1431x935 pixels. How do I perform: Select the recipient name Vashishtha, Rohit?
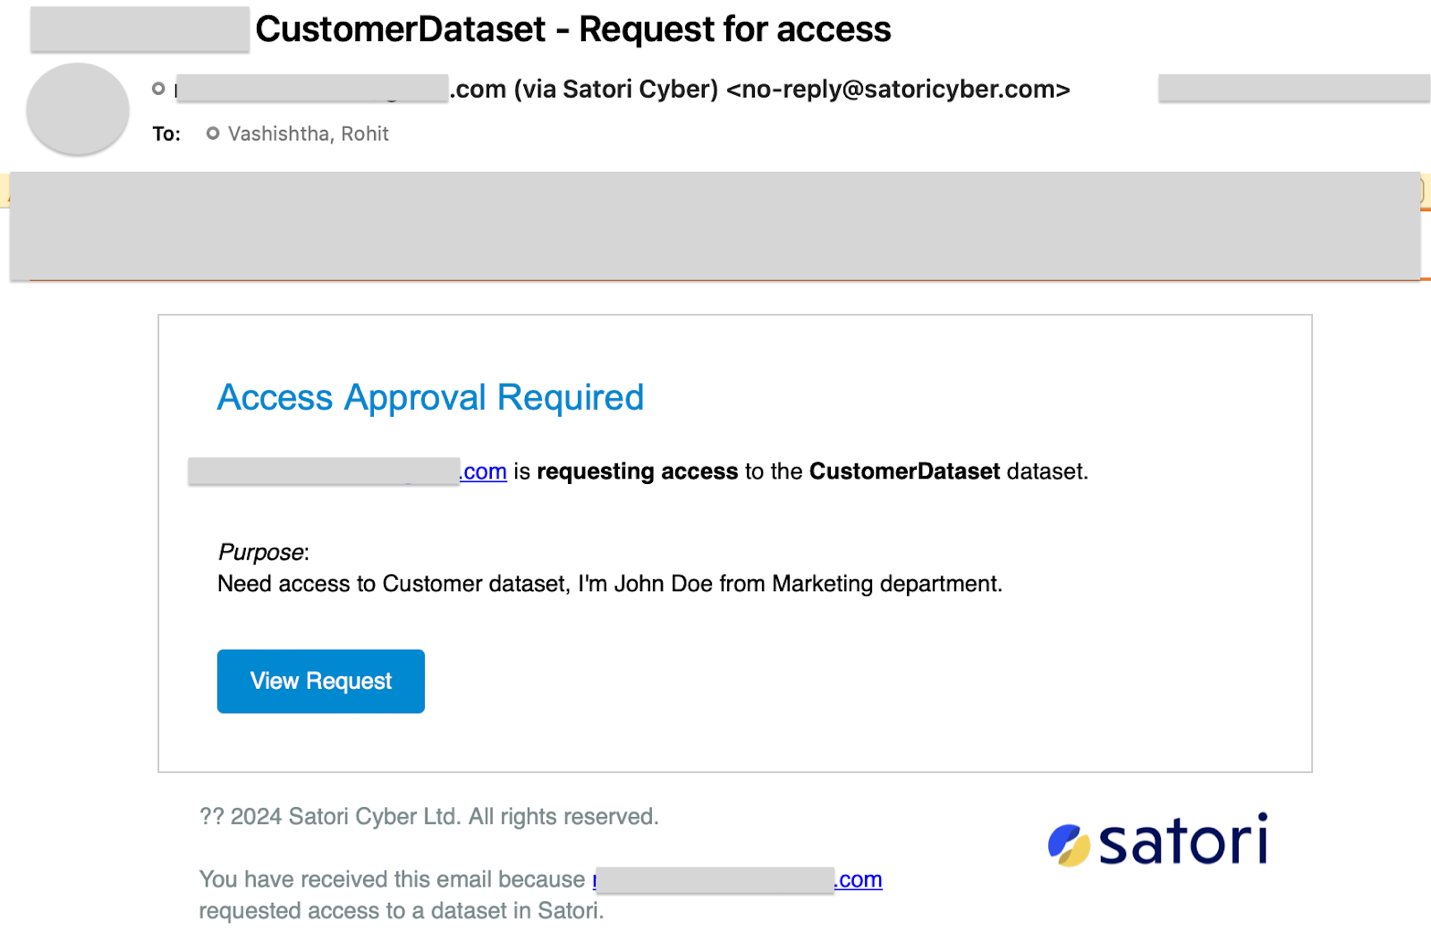tap(308, 134)
